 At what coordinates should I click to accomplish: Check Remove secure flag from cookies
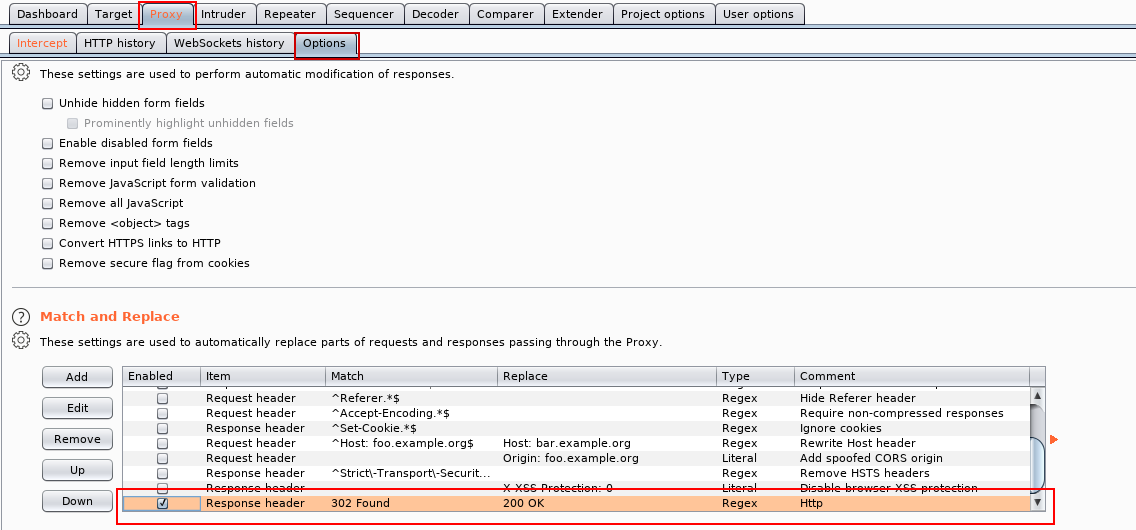48,263
